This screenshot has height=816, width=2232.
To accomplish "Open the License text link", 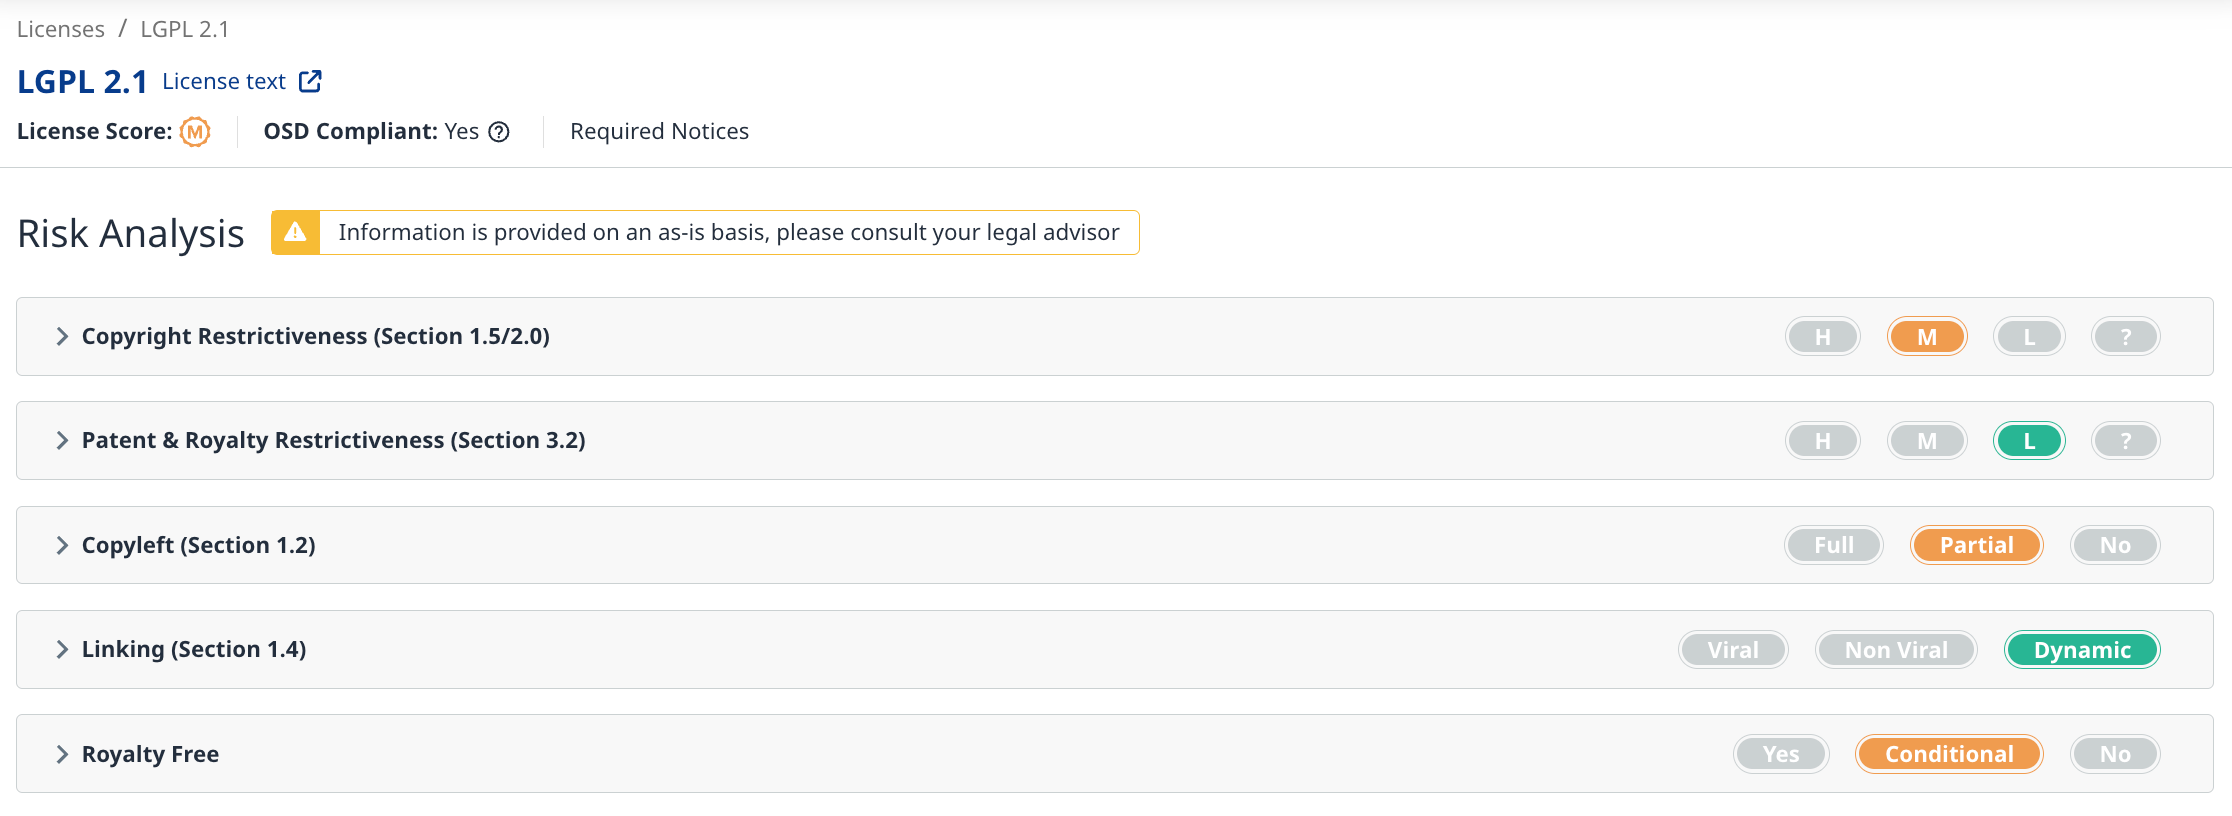I will (x=224, y=82).
